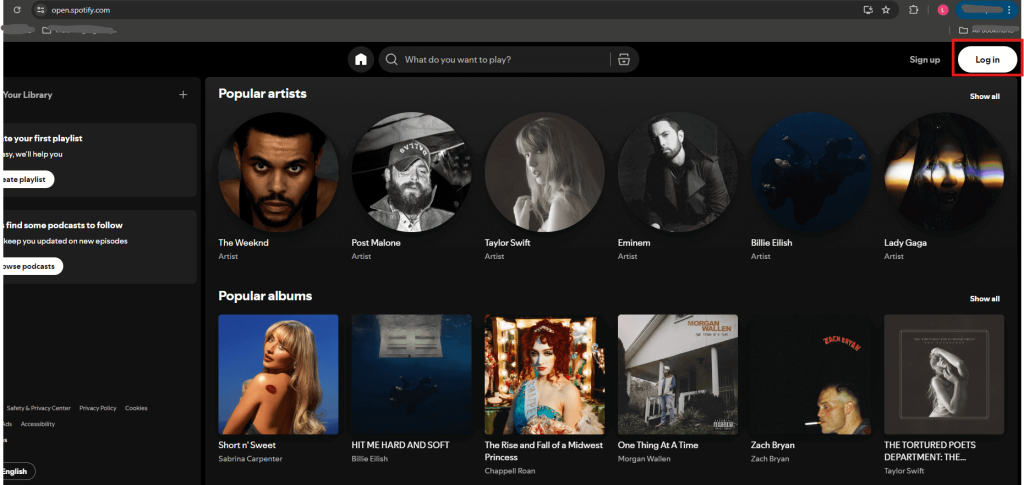Open The Weeknd artist picture
Viewport: 1024px width, 485px height.
pyautogui.click(x=278, y=172)
